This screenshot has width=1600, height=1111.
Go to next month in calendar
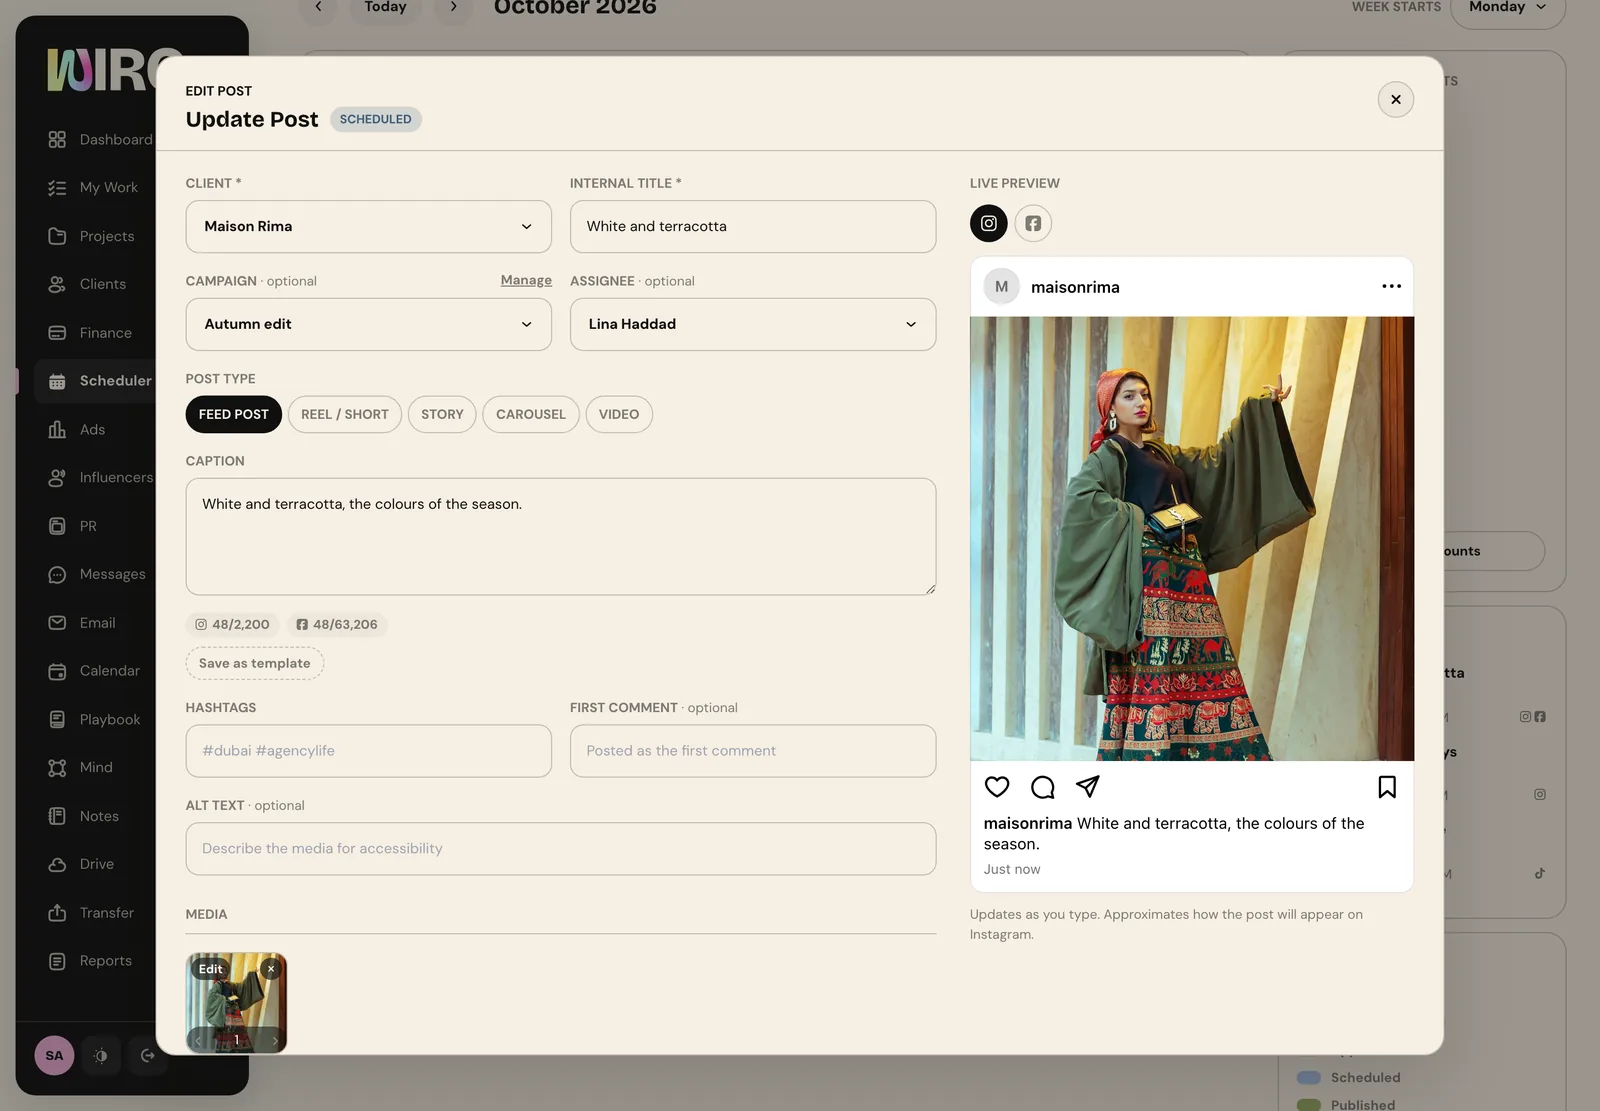coord(453,8)
